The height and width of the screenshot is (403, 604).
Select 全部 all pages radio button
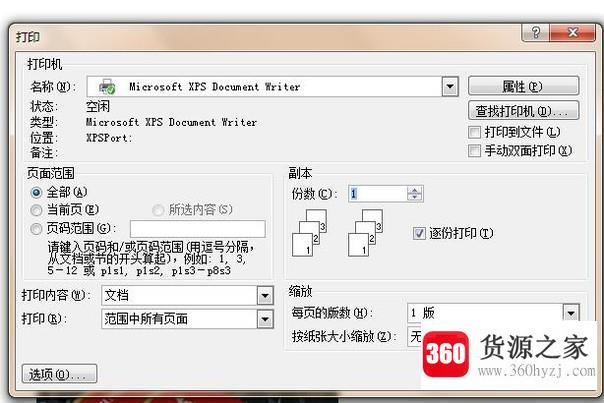pos(36,192)
